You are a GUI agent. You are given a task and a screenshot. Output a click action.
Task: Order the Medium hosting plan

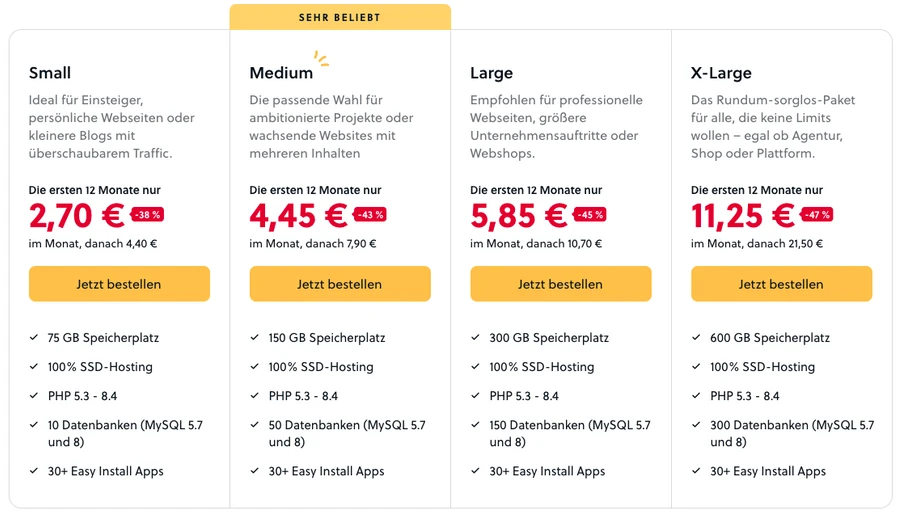(x=340, y=284)
